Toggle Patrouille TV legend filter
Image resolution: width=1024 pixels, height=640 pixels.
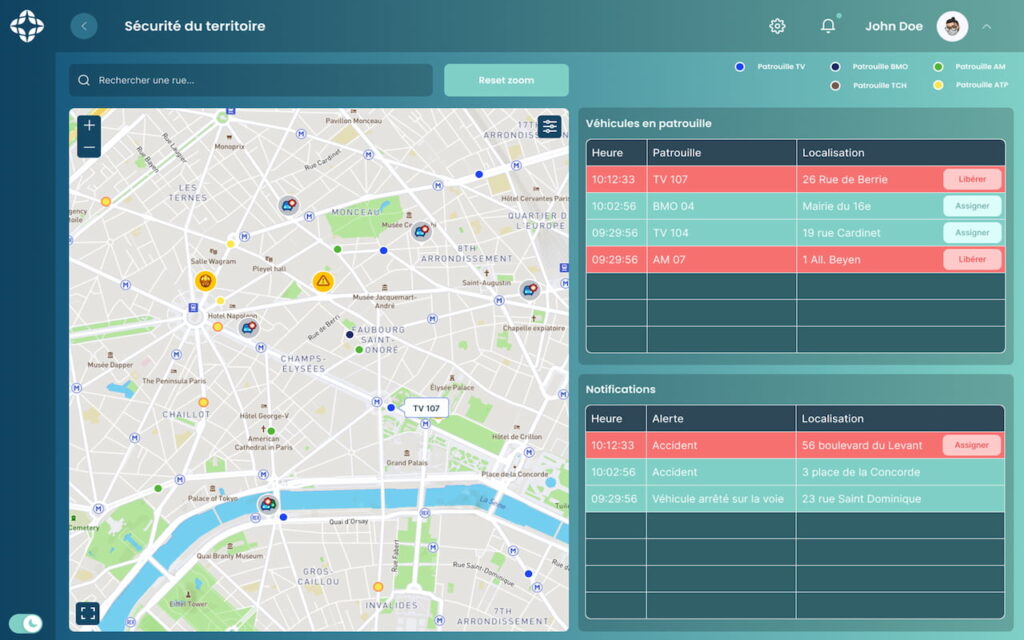pyautogui.click(x=771, y=67)
